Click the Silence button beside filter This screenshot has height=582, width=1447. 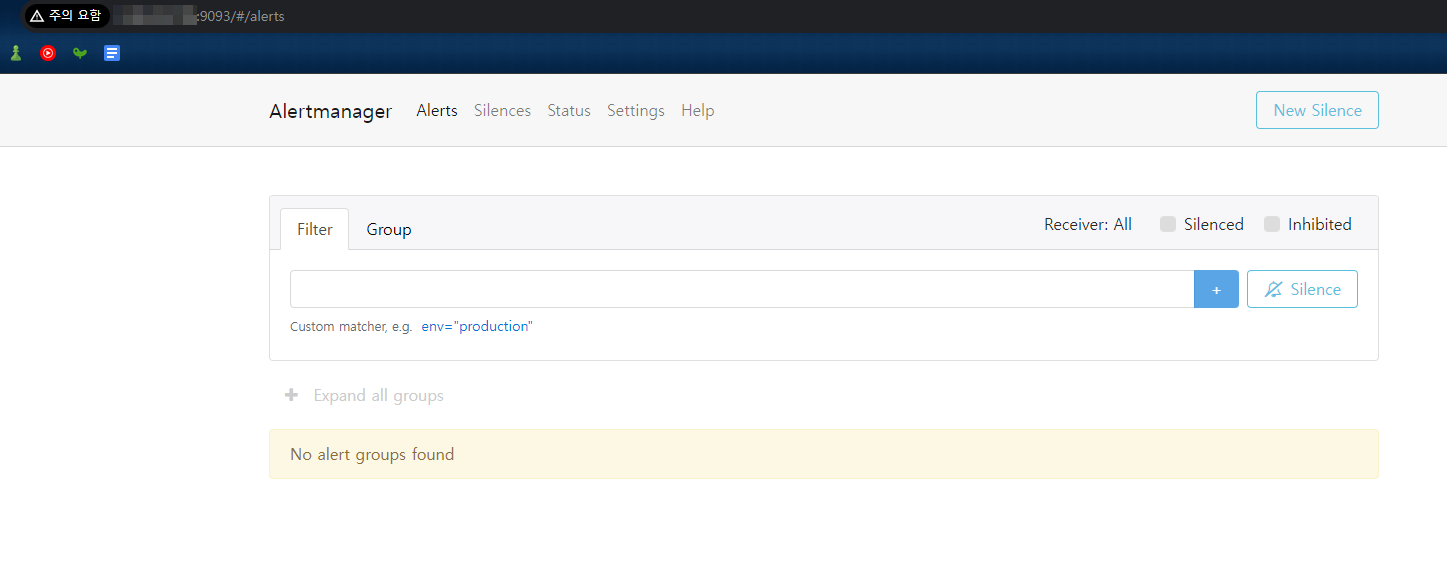pos(1302,289)
